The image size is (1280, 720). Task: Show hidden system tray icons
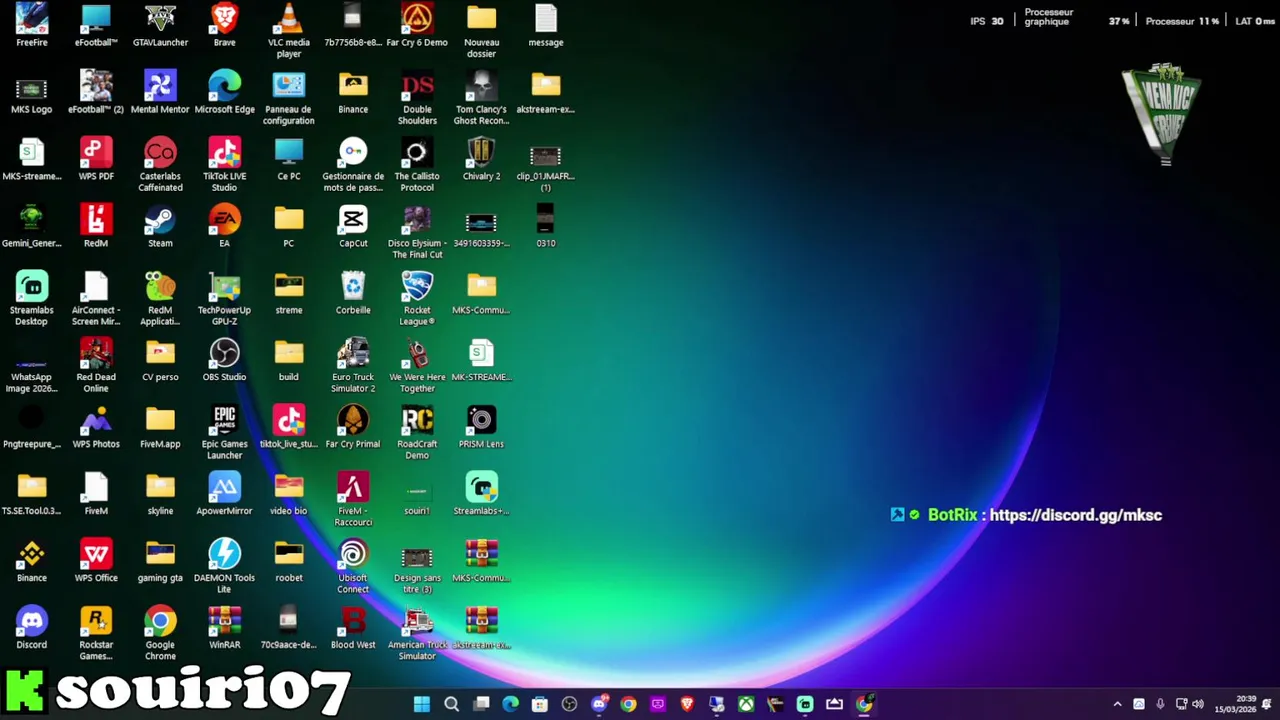tap(1117, 704)
